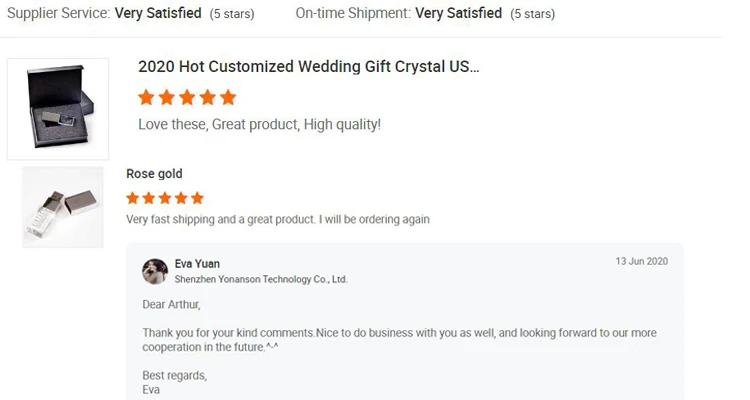Click the 13 Jun 2020 reply date
The height and width of the screenshot is (400, 750).
pos(641,261)
